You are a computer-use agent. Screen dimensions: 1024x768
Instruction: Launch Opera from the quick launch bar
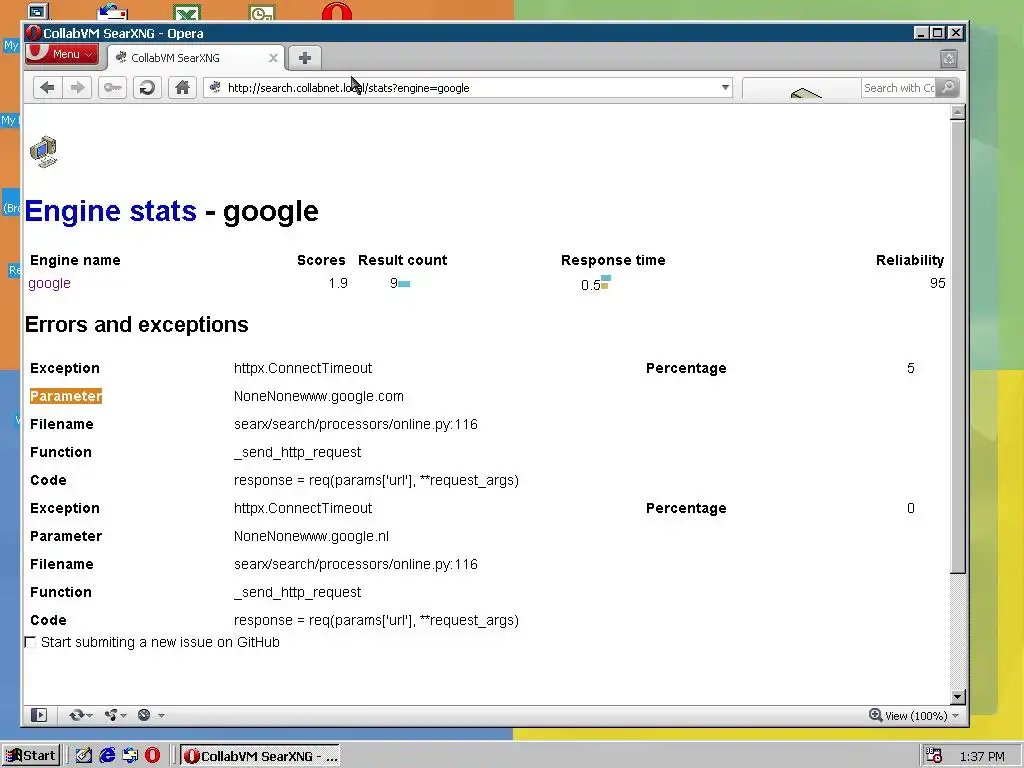tap(152, 756)
